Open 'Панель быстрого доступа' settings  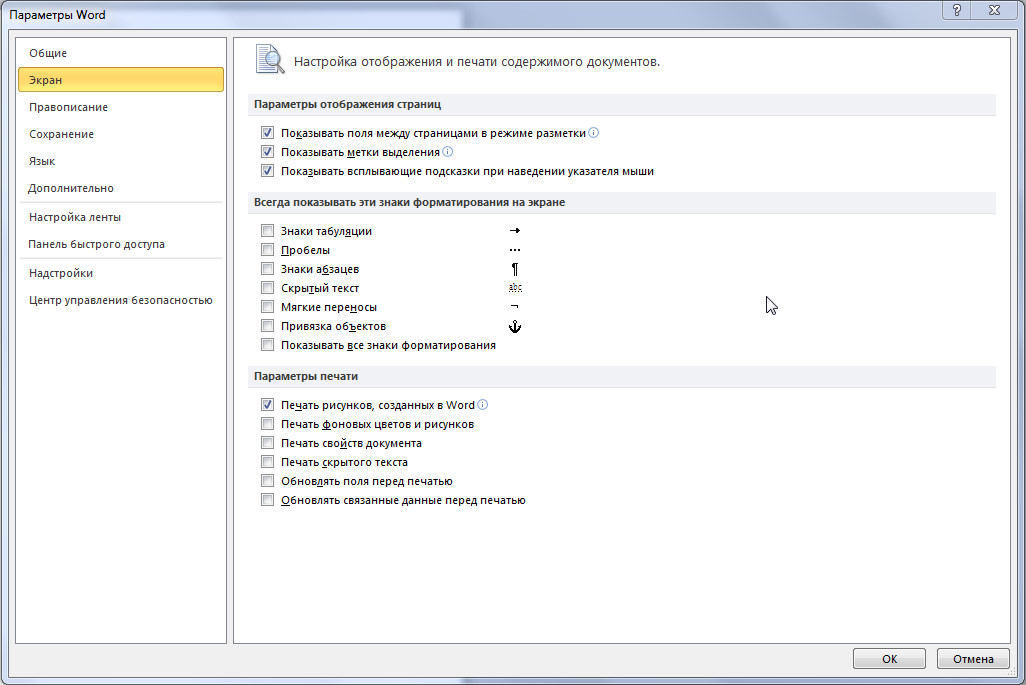(121, 244)
